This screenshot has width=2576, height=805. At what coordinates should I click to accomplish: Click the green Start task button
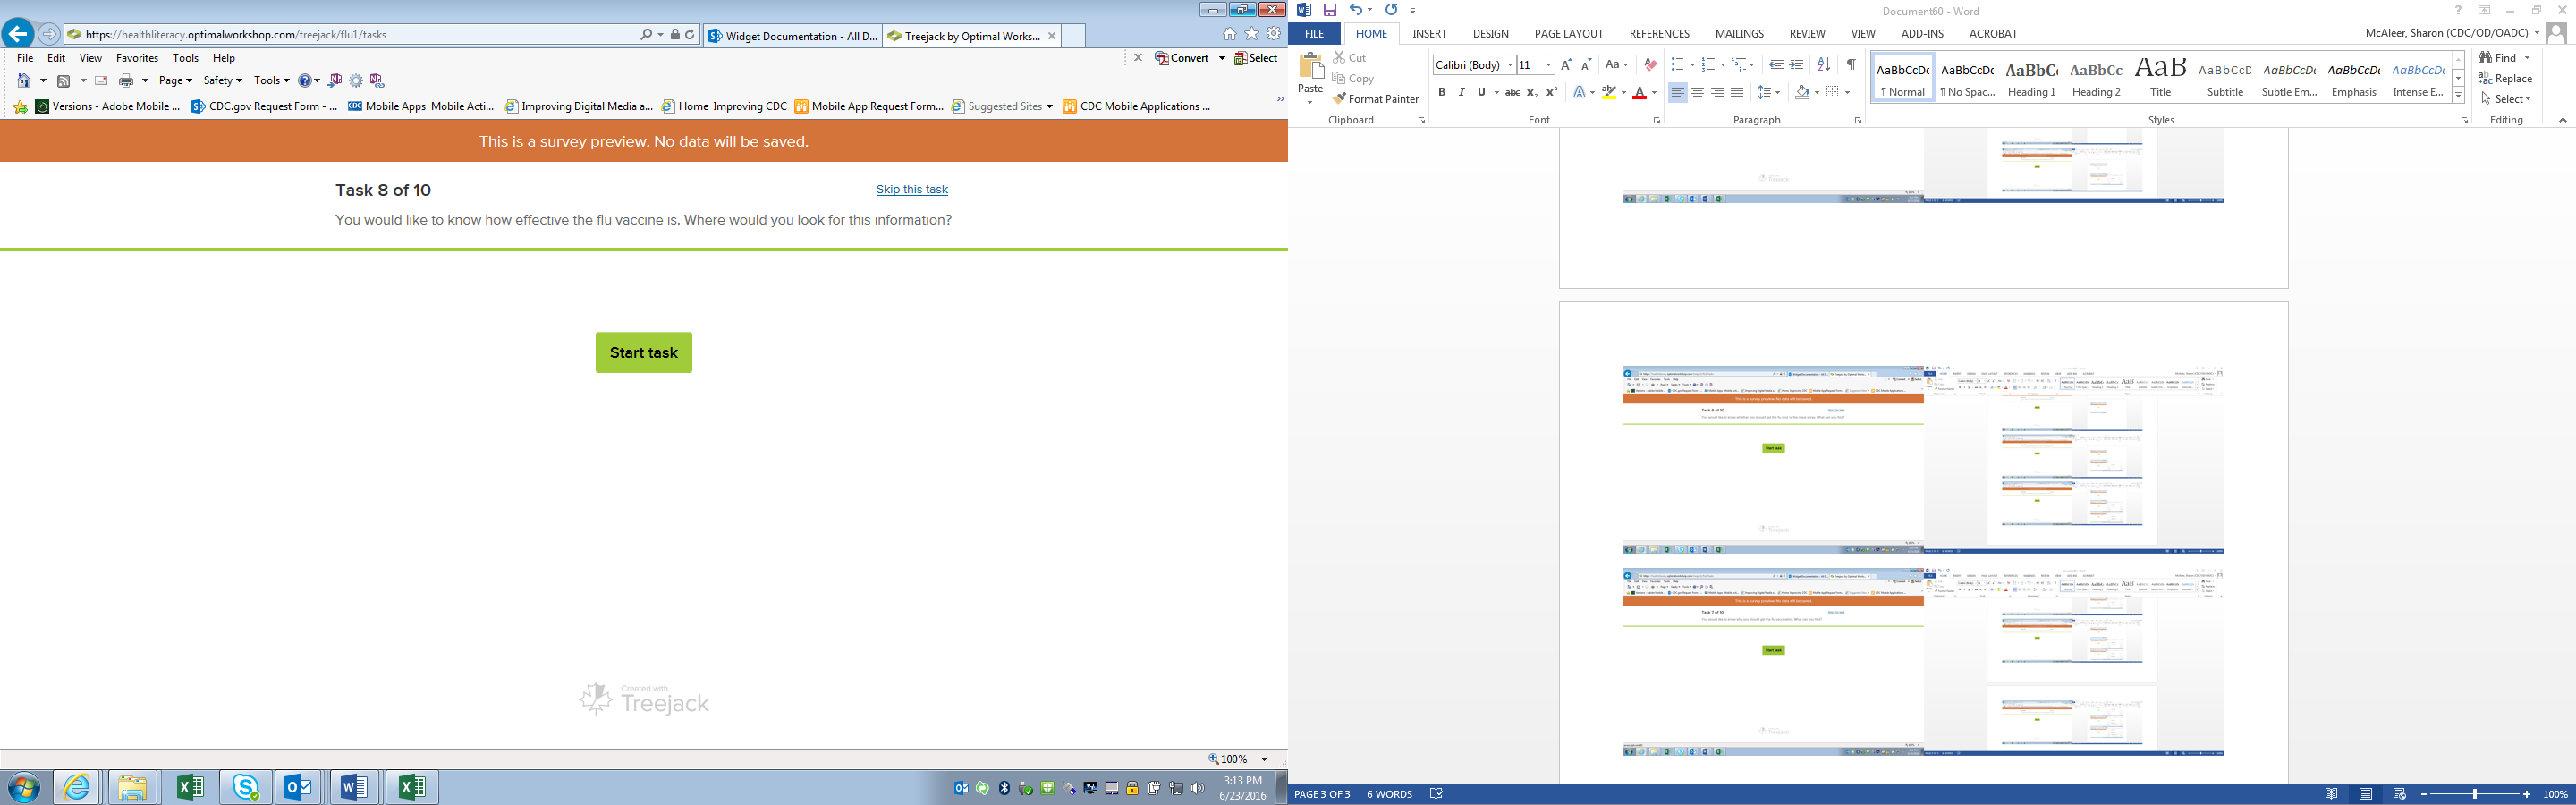click(644, 353)
